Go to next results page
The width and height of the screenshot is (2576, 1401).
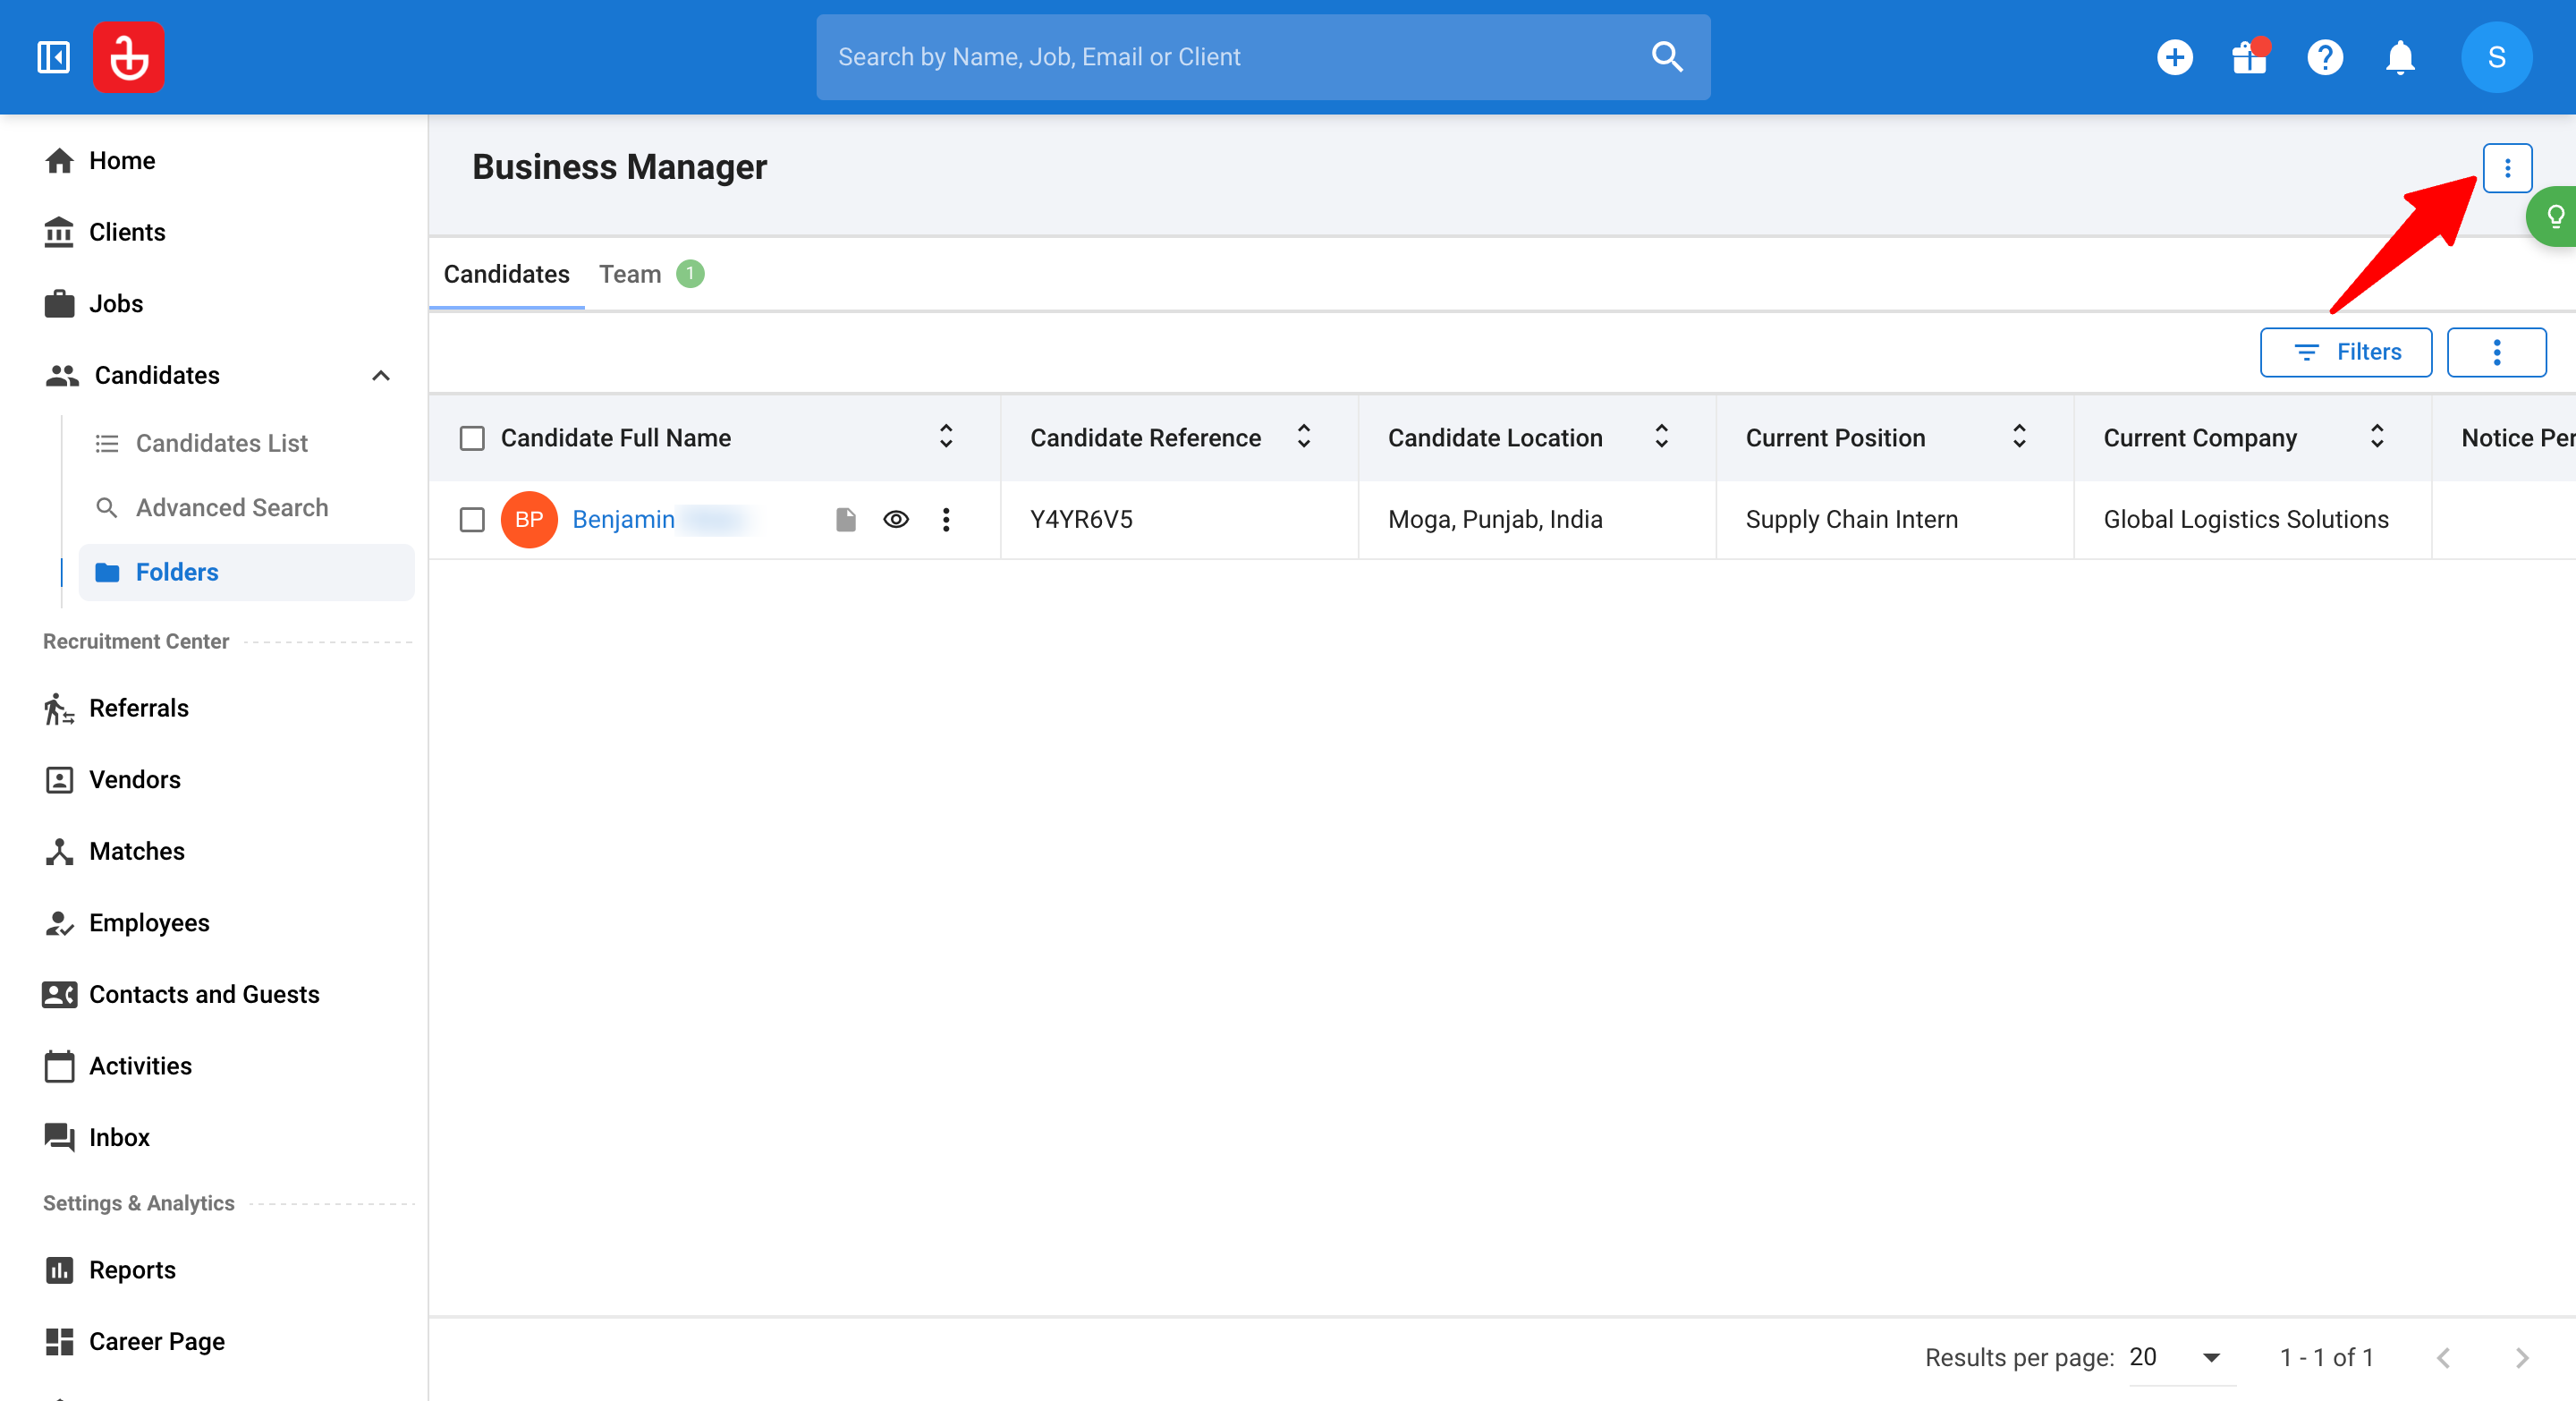[2521, 1357]
